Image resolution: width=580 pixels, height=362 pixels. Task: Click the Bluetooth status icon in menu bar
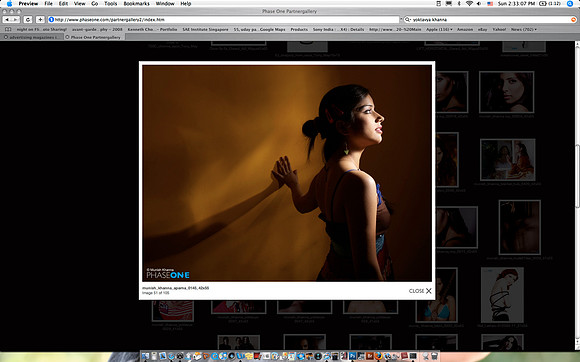[459, 4]
